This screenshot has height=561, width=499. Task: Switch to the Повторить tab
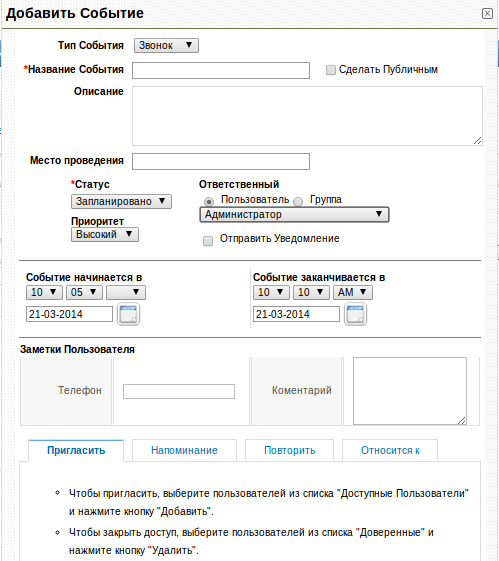289,450
